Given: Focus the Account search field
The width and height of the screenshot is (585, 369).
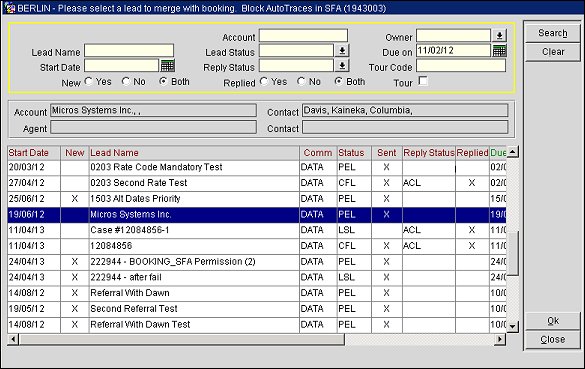Looking at the screenshot, I should pos(303,36).
